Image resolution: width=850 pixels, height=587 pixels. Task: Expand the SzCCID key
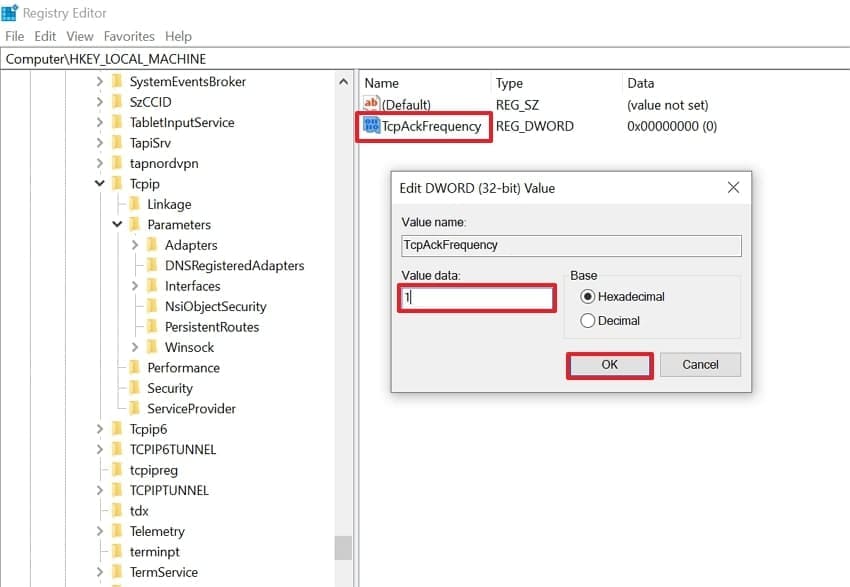click(99, 102)
